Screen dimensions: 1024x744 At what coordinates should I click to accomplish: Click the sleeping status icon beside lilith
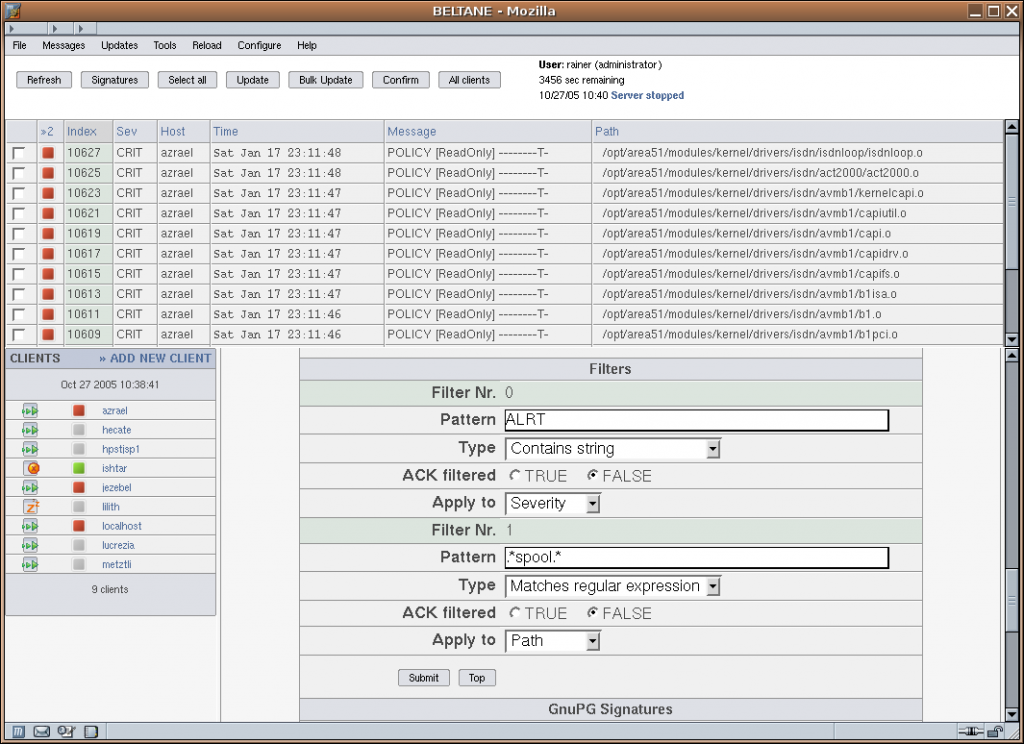(x=30, y=507)
